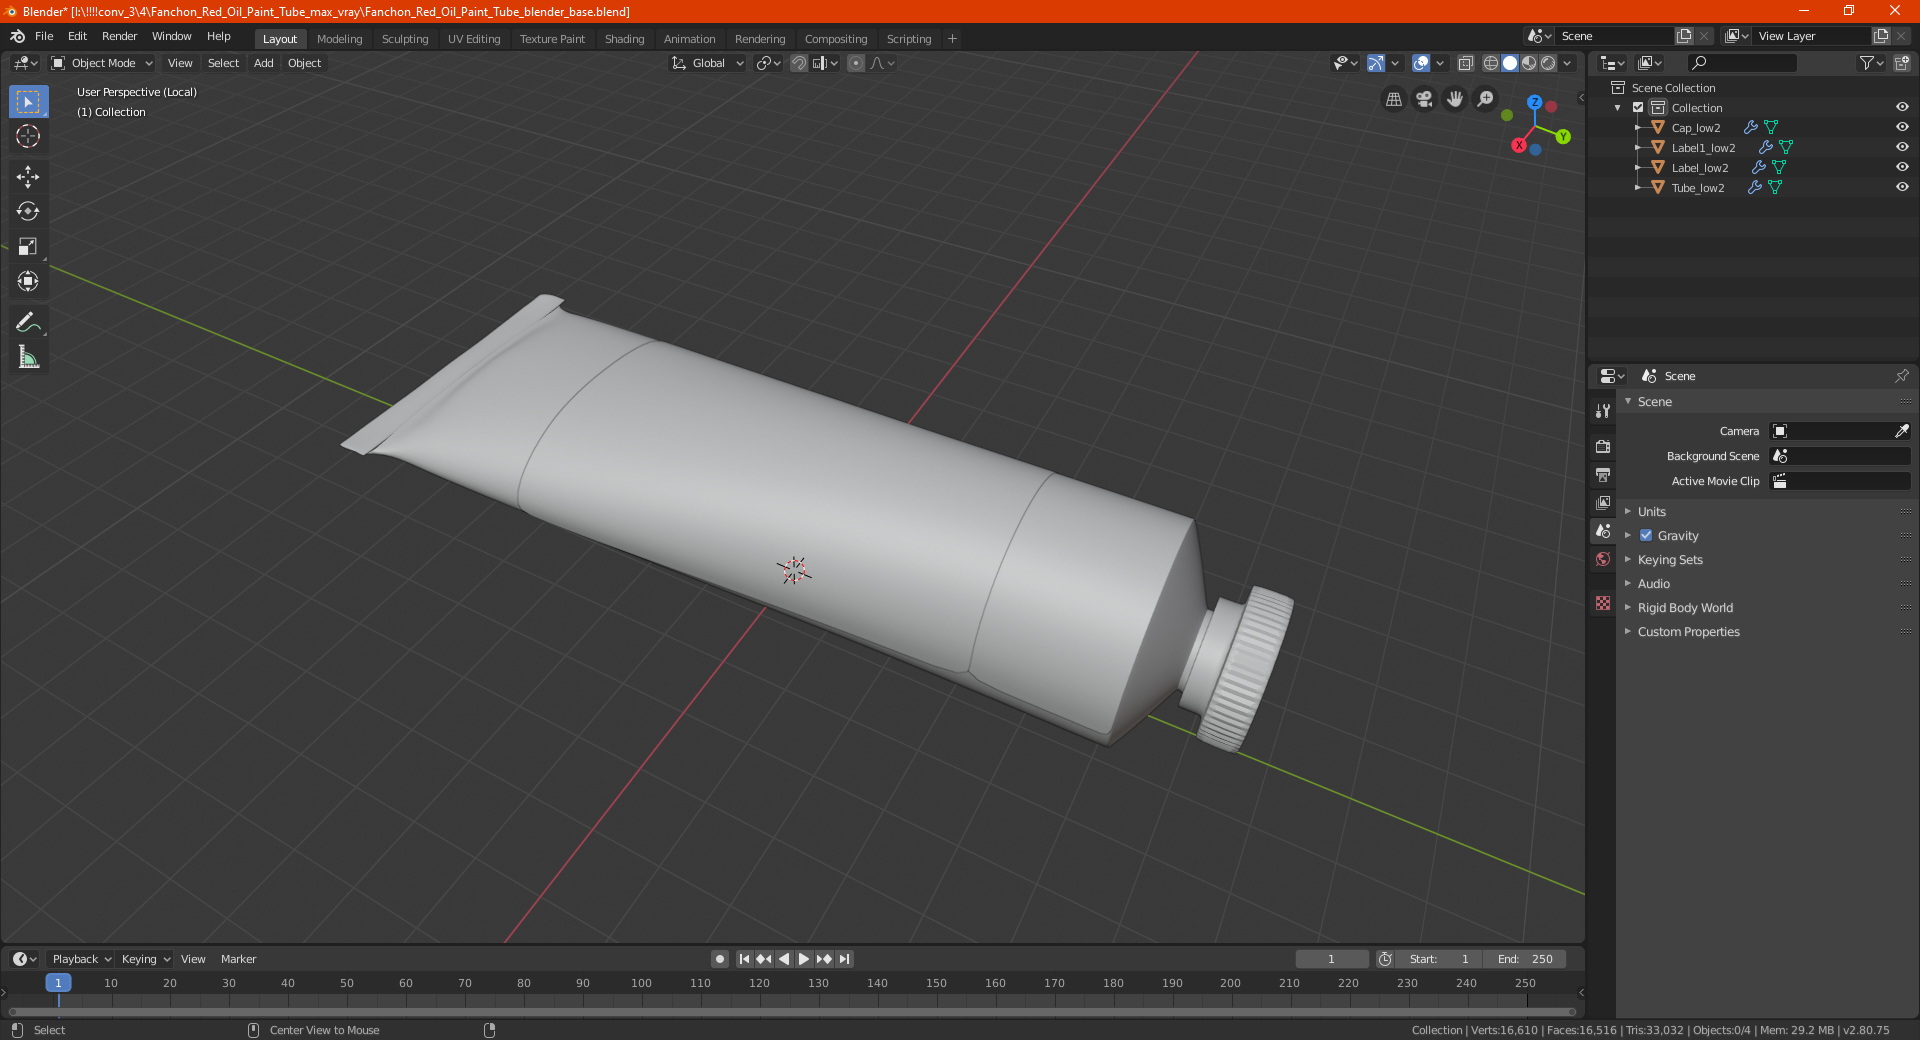Hide Label_low2 with its eye icon
1920x1040 pixels.
tap(1902, 167)
